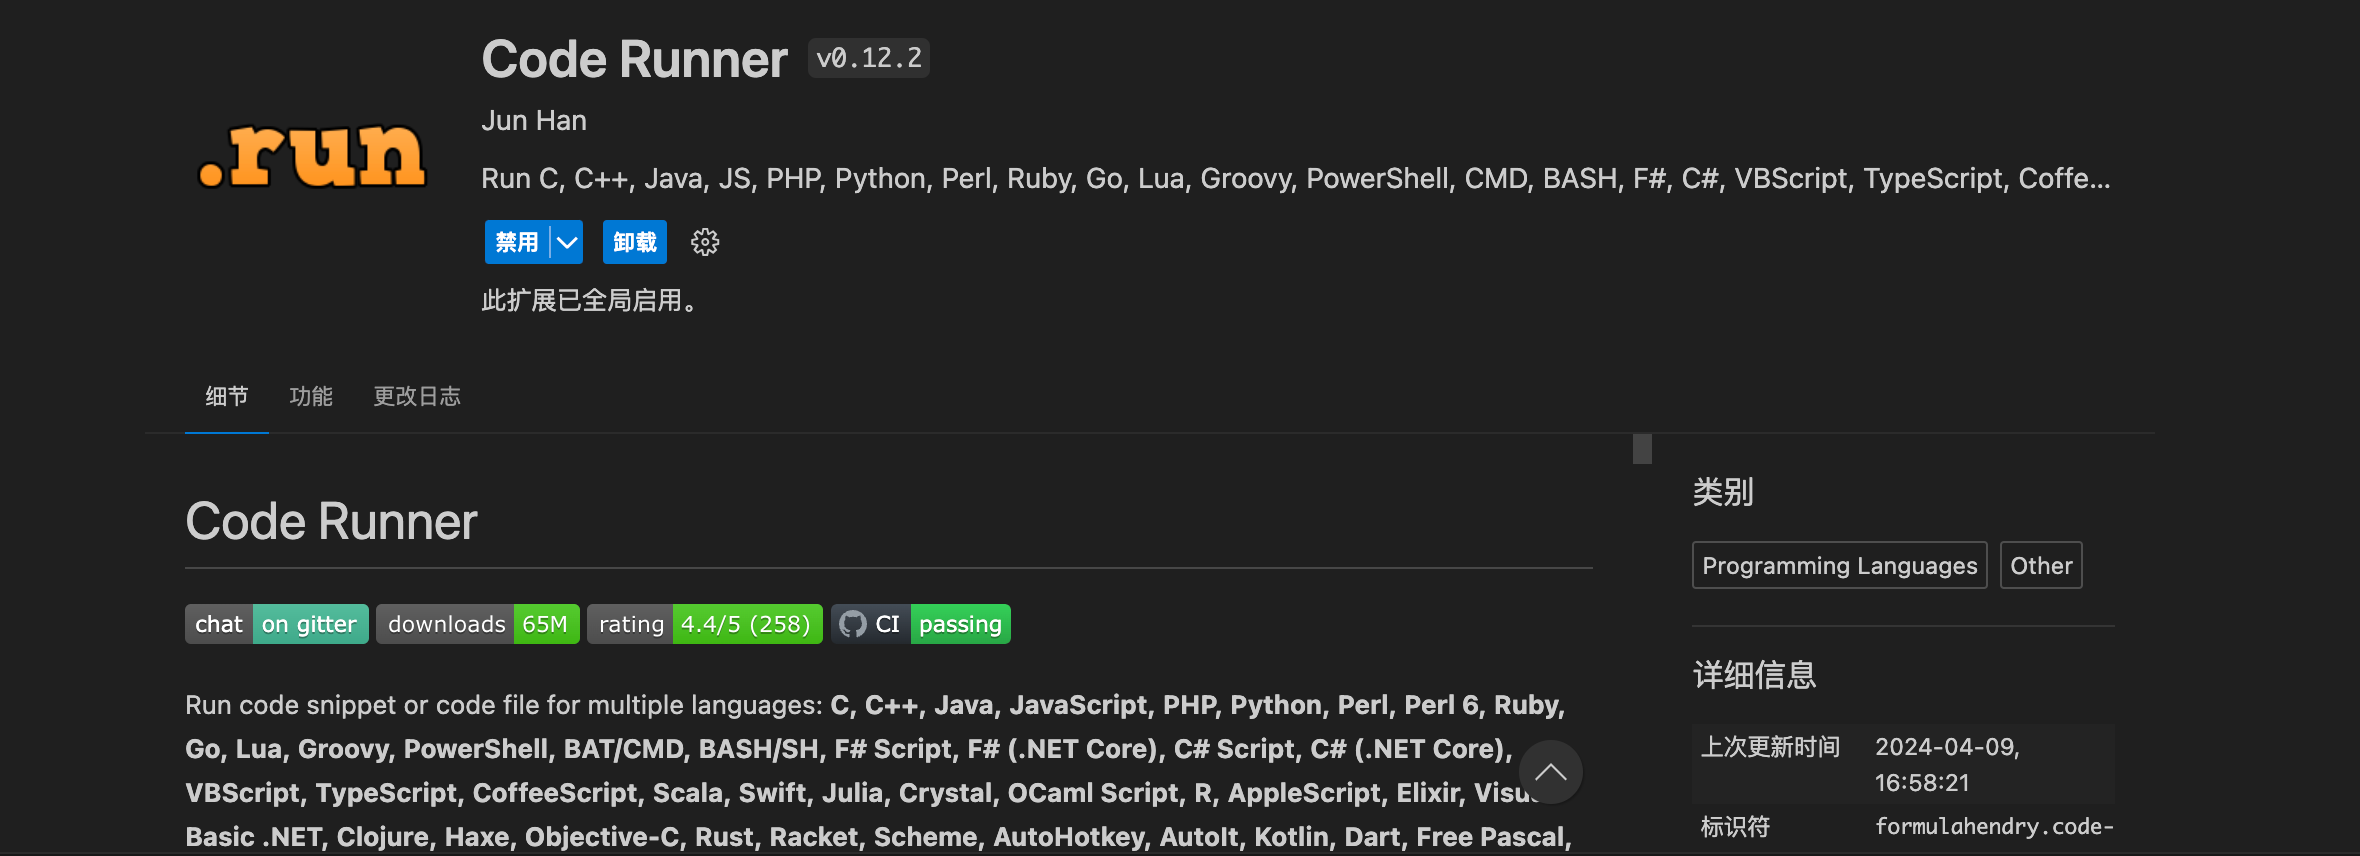Select the Programming Languages category
This screenshot has width=2360, height=856.
pyautogui.click(x=1838, y=565)
